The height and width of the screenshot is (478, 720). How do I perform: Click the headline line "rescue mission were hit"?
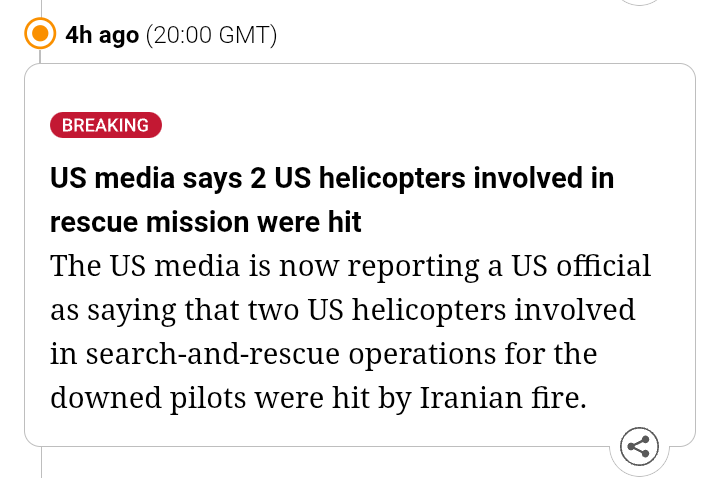[x=206, y=221]
